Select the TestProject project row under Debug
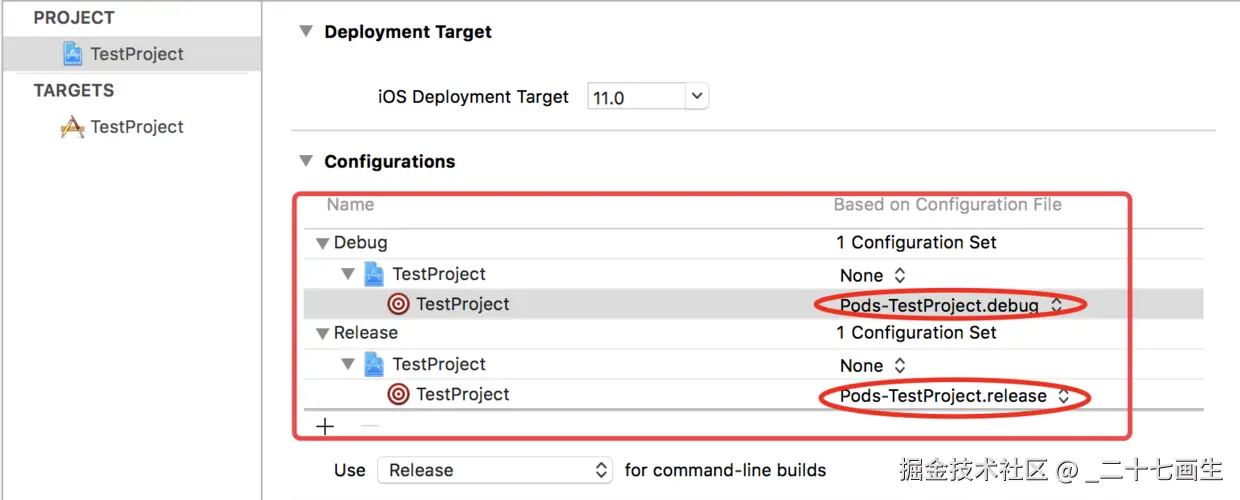Image resolution: width=1240 pixels, height=500 pixels. pyautogui.click(x=754, y=274)
